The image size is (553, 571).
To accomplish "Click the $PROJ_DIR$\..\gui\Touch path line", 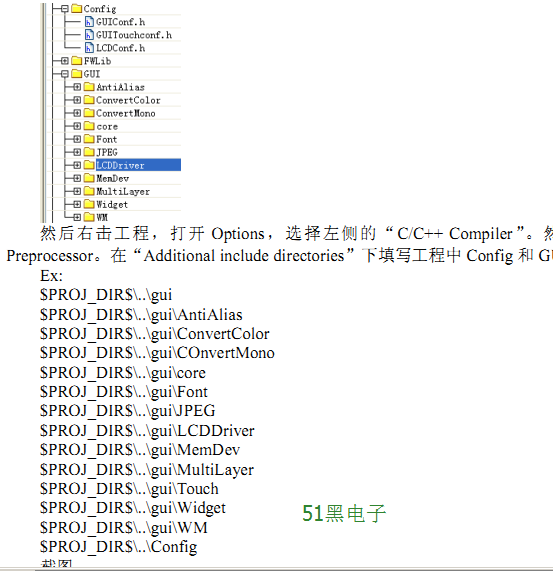I will (129, 489).
